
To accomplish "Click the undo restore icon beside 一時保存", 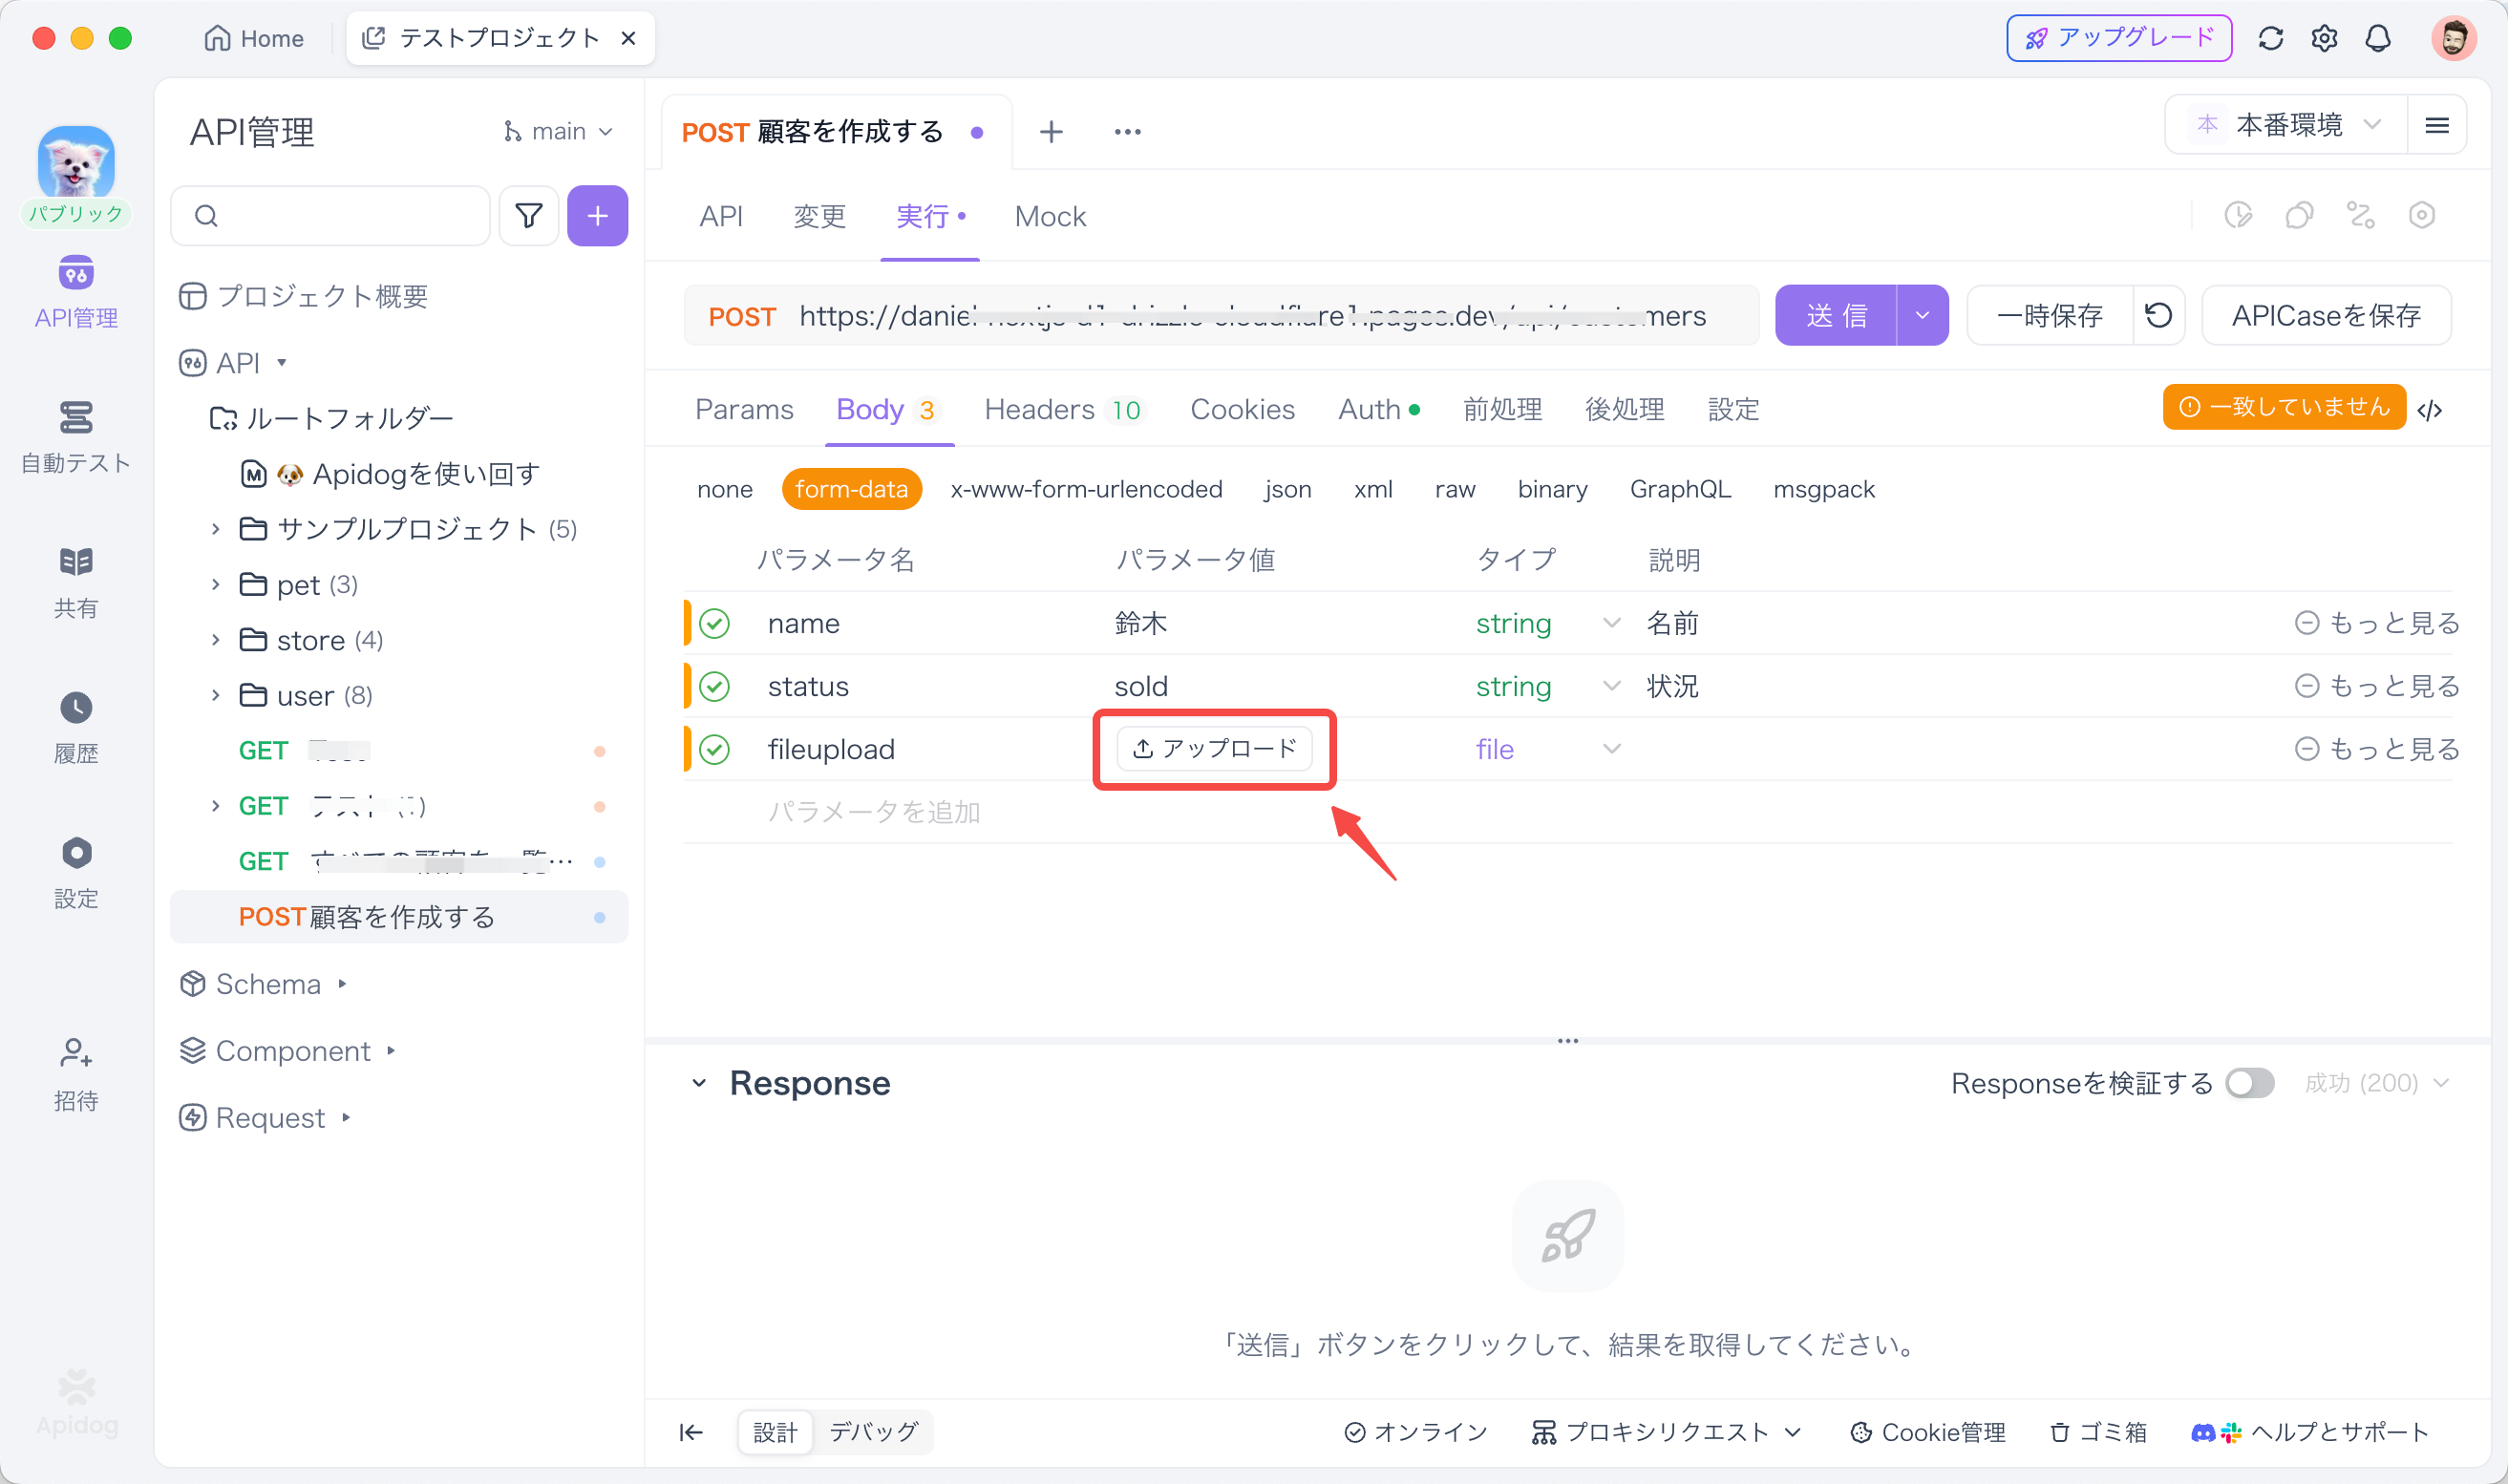I will (2158, 315).
